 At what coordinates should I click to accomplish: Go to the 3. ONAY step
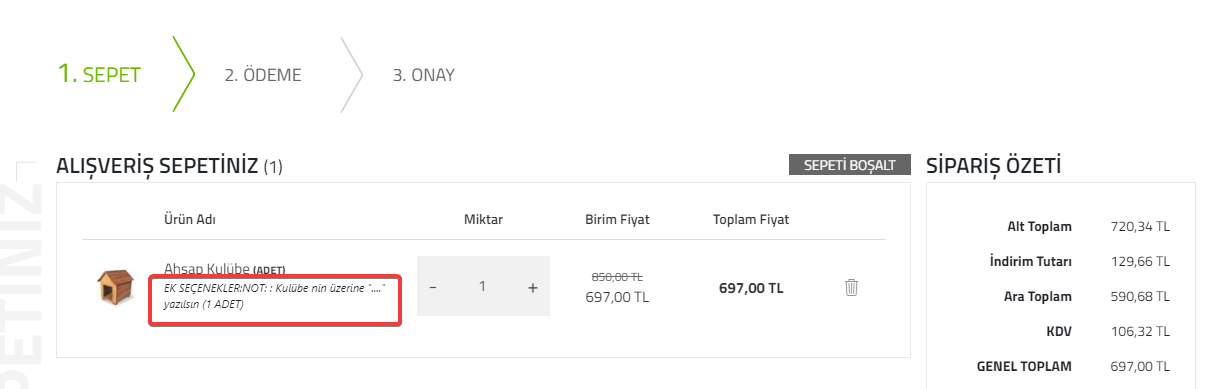coord(423,75)
